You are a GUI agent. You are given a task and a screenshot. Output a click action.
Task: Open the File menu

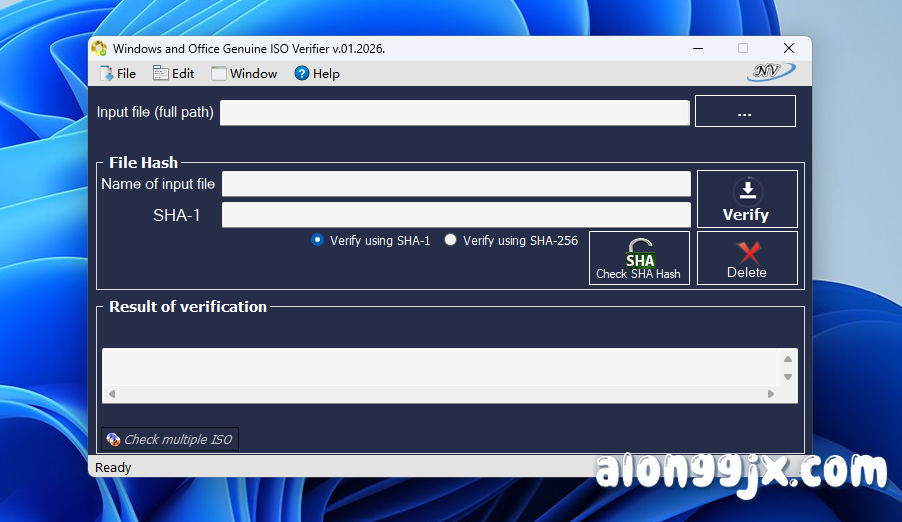[x=118, y=74]
